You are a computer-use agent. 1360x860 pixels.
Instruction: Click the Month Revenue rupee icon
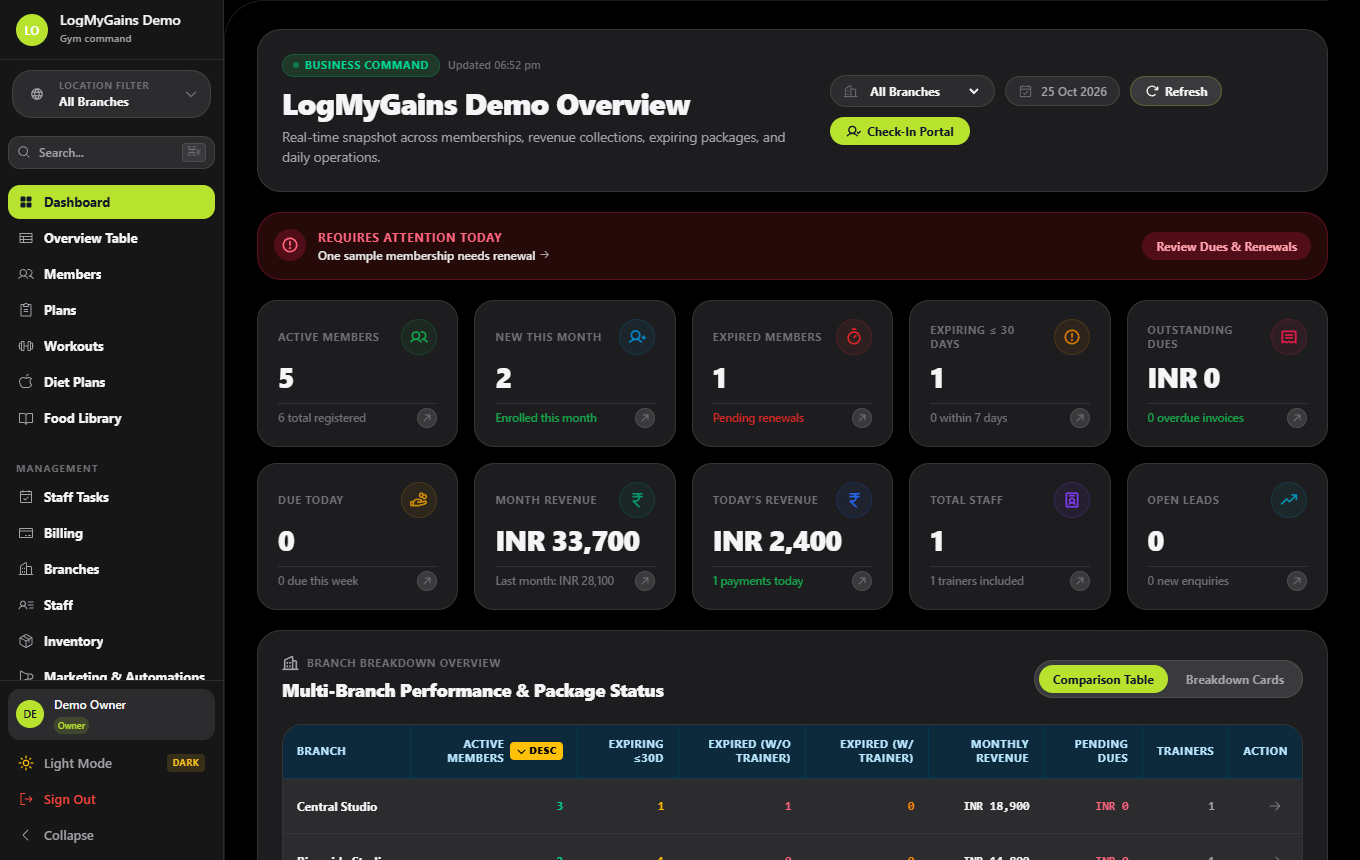point(637,500)
